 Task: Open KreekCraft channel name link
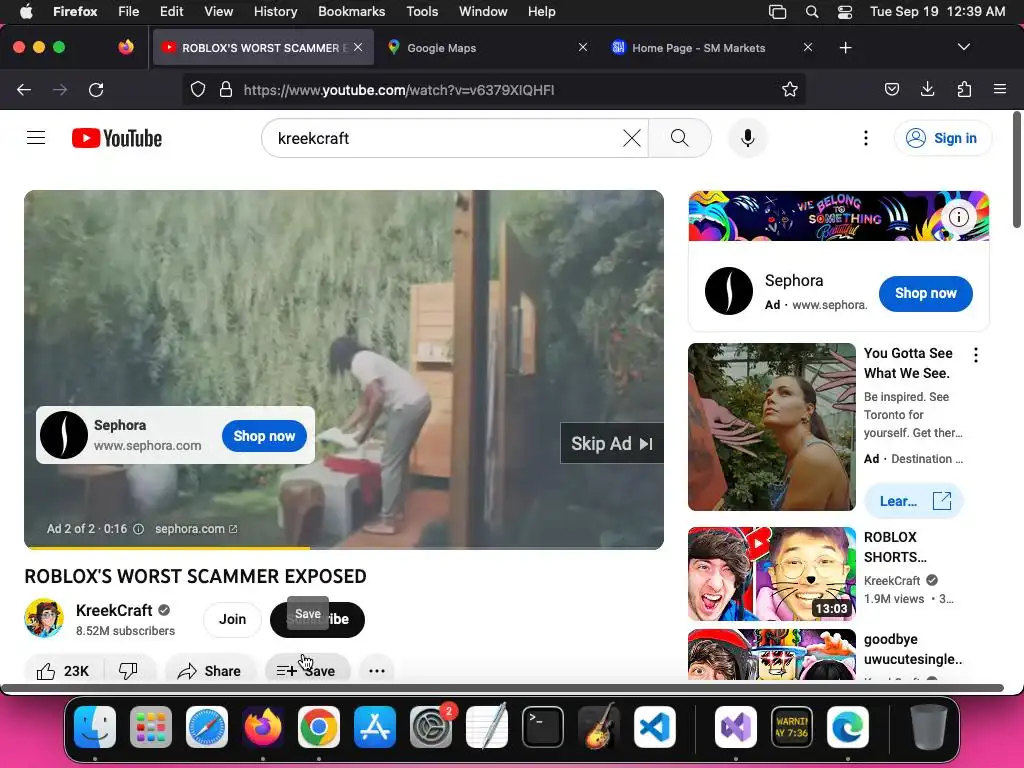tap(114, 610)
